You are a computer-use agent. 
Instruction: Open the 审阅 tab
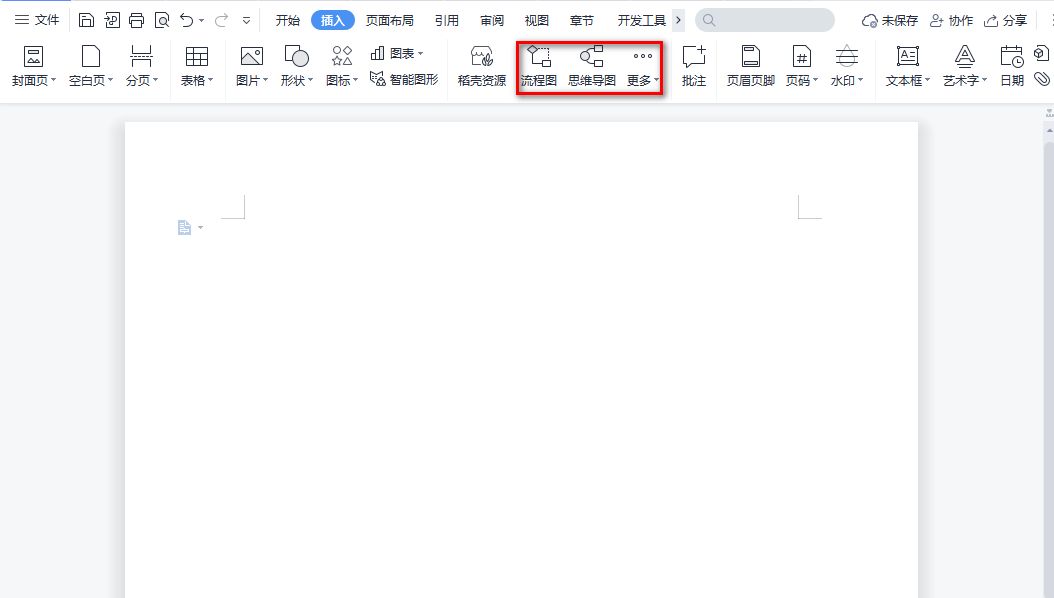492,20
